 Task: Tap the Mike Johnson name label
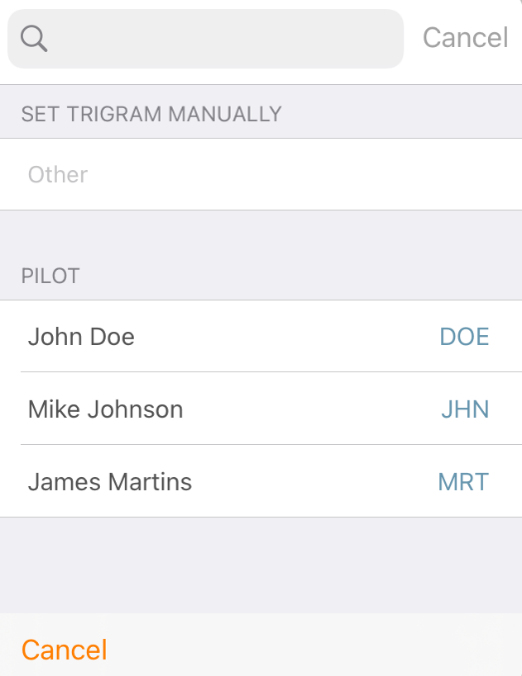pyautogui.click(x=106, y=409)
